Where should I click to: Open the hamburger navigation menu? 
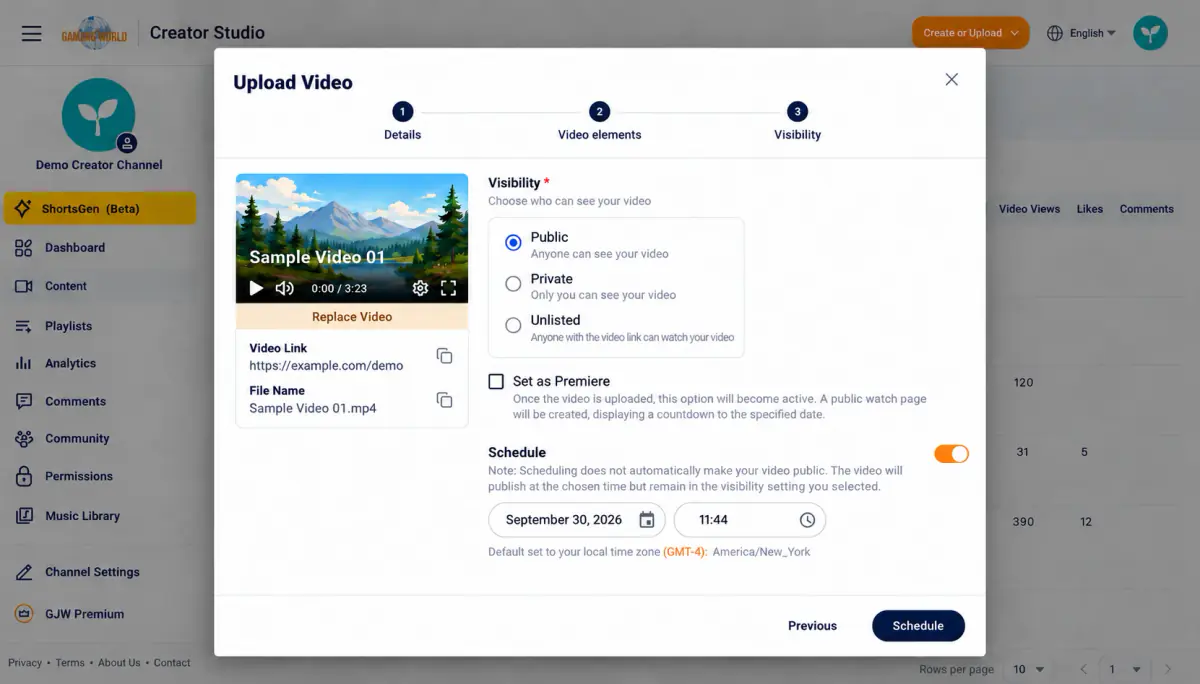coord(32,33)
